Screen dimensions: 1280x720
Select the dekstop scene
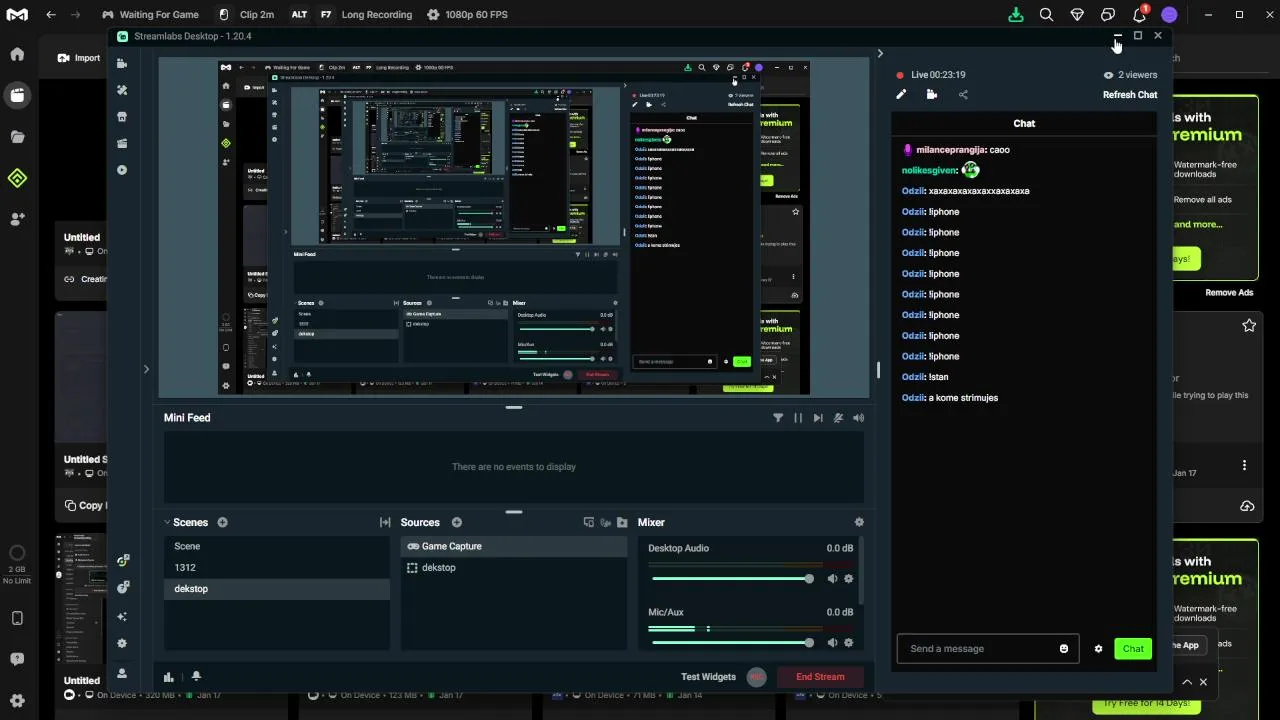tap(277, 589)
